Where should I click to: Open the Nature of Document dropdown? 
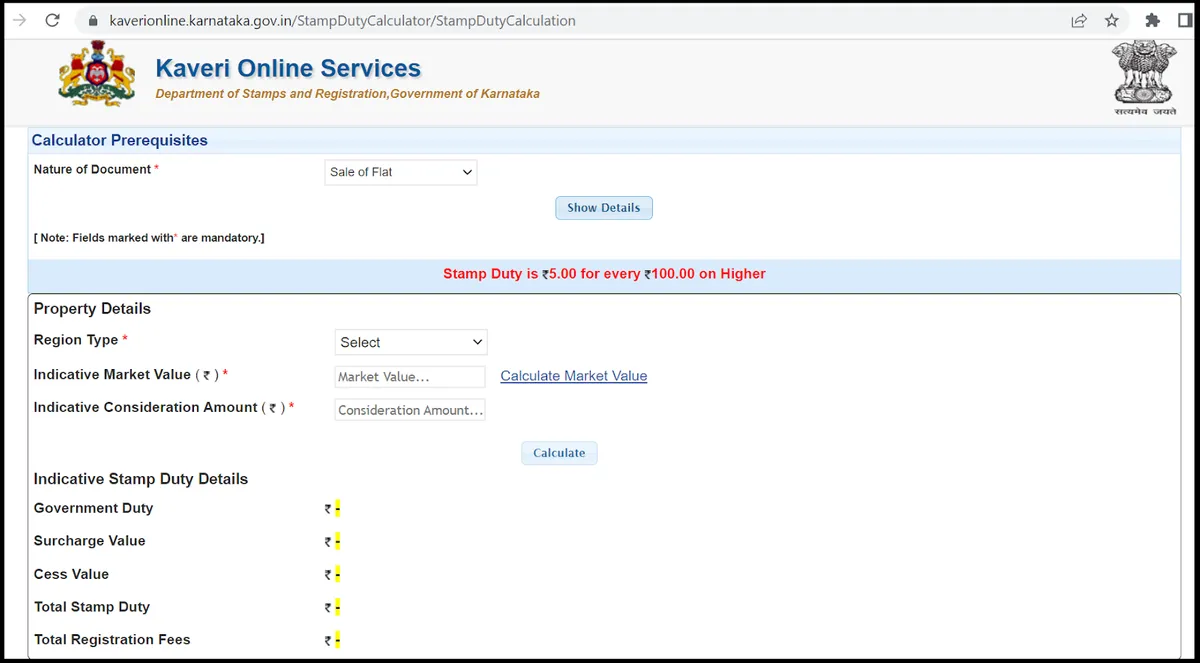pyautogui.click(x=401, y=172)
